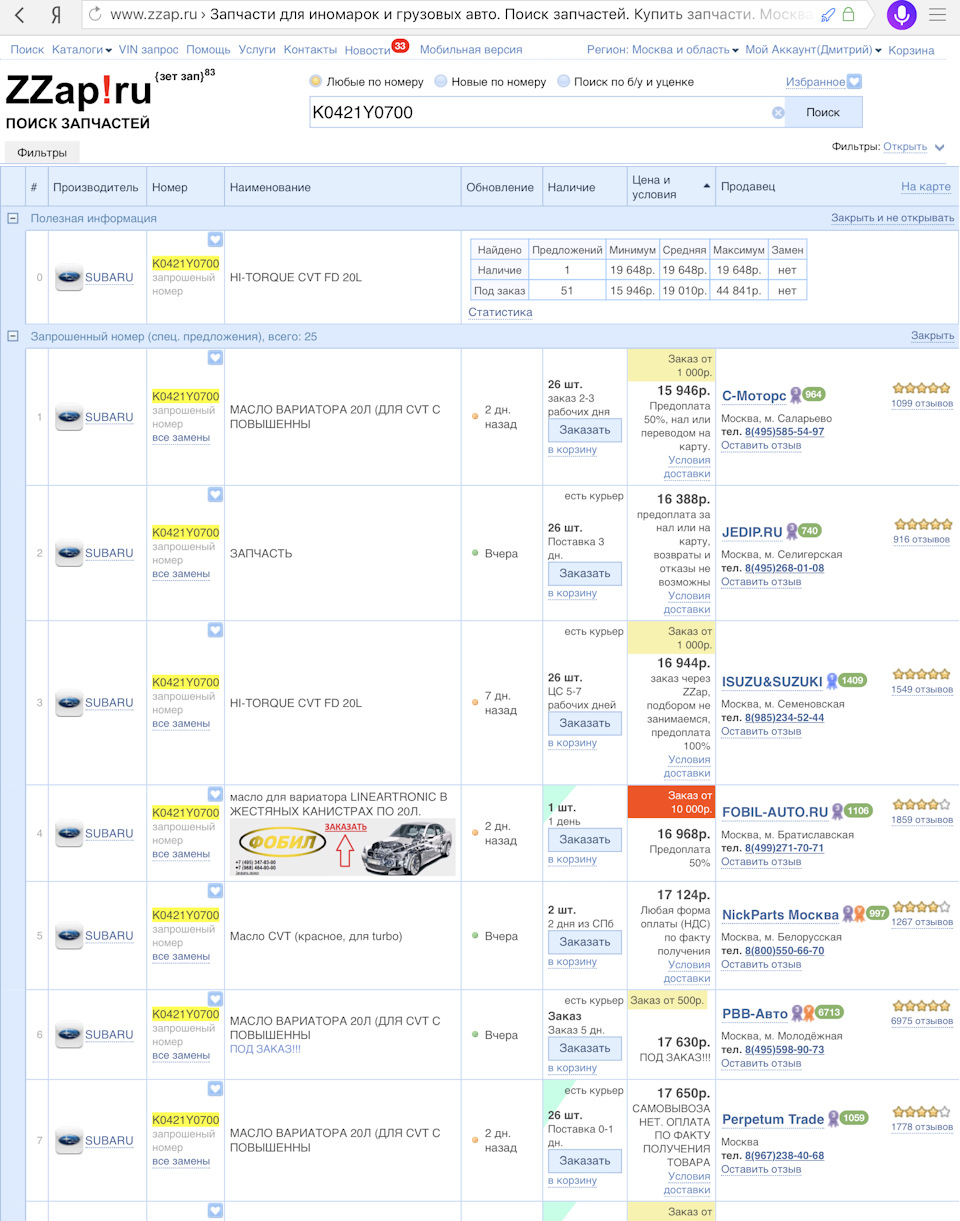Viewport: 960px width, 1221px height.
Task: Click C-Моторс rating badge 964
Action: [813, 394]
